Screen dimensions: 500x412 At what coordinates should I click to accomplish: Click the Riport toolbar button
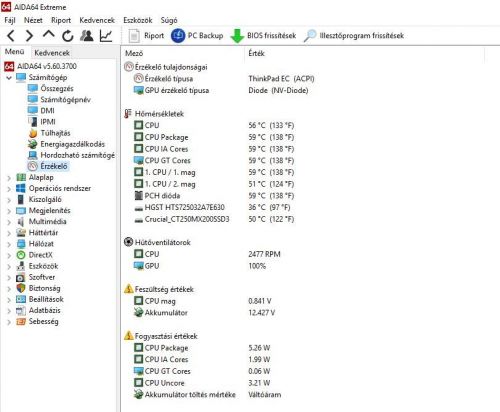146,36
